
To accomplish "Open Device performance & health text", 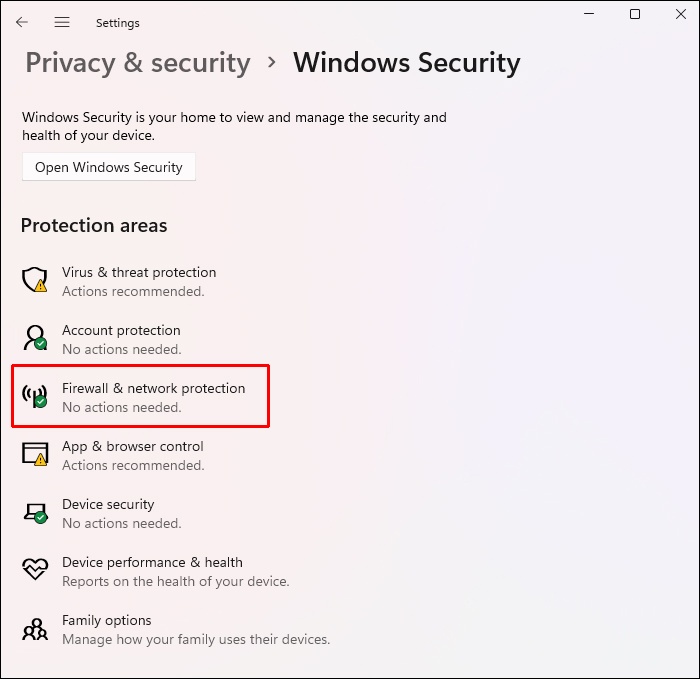I will coord(152,562).
